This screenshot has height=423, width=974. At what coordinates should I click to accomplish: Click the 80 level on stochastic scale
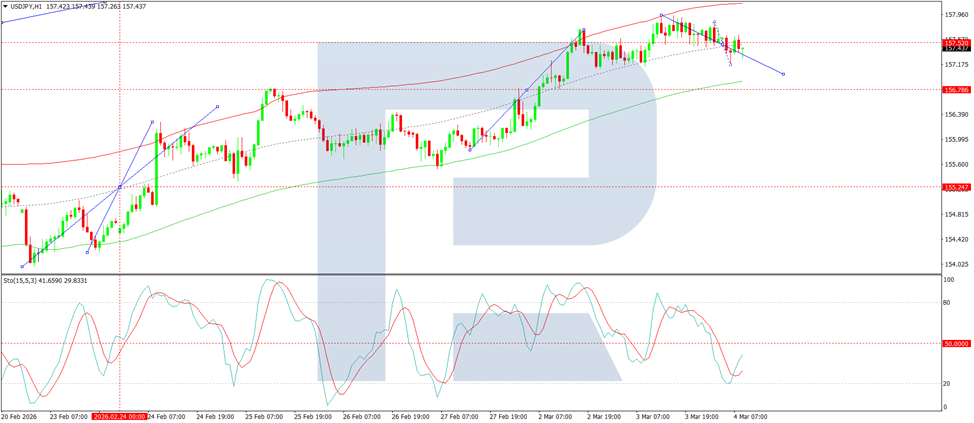948,302
